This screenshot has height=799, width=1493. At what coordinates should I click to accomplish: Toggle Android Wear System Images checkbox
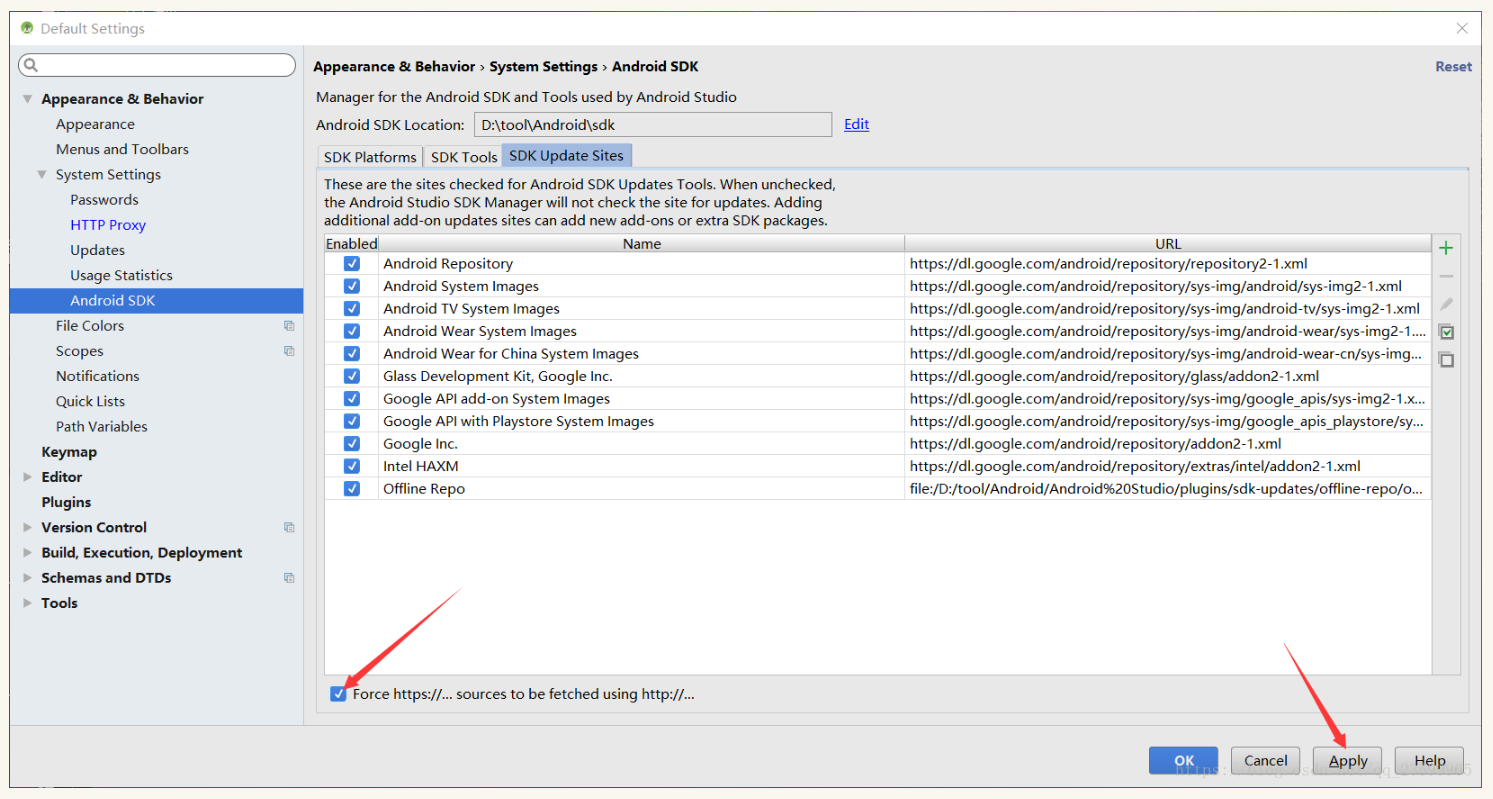(x=352, y=331)
